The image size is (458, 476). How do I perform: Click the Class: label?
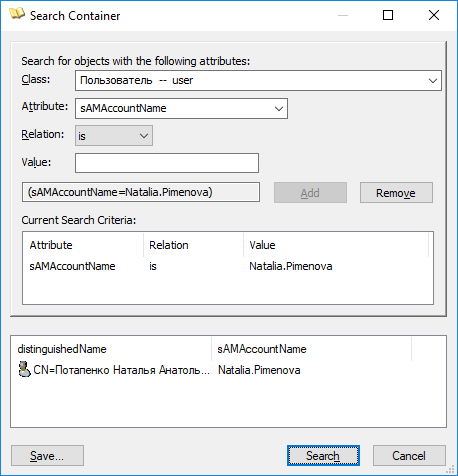[x=36, y=80]
